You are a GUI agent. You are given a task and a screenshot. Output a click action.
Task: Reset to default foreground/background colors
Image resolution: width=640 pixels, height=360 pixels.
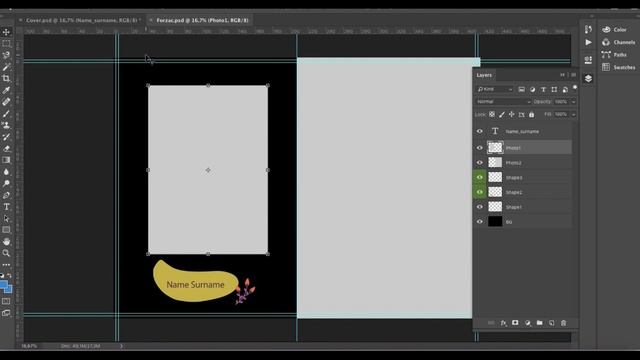[x=2, y=276]
